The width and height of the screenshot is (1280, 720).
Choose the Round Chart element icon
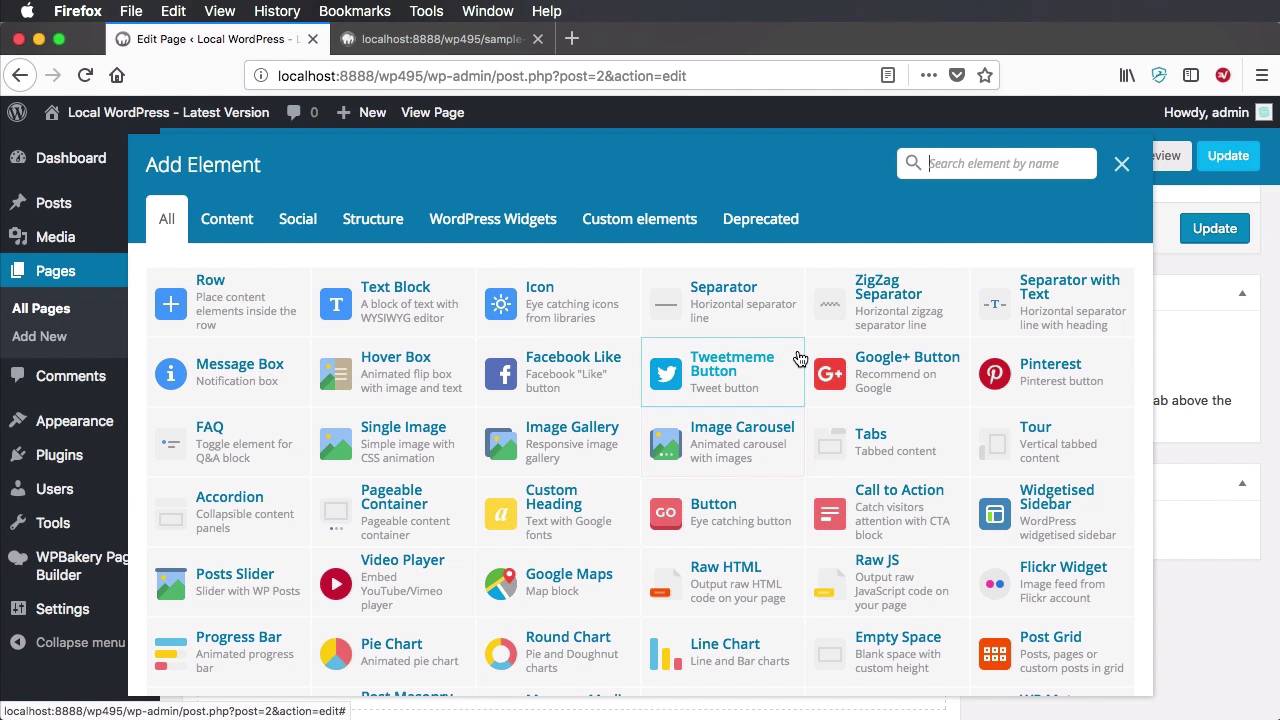point(501,653)
